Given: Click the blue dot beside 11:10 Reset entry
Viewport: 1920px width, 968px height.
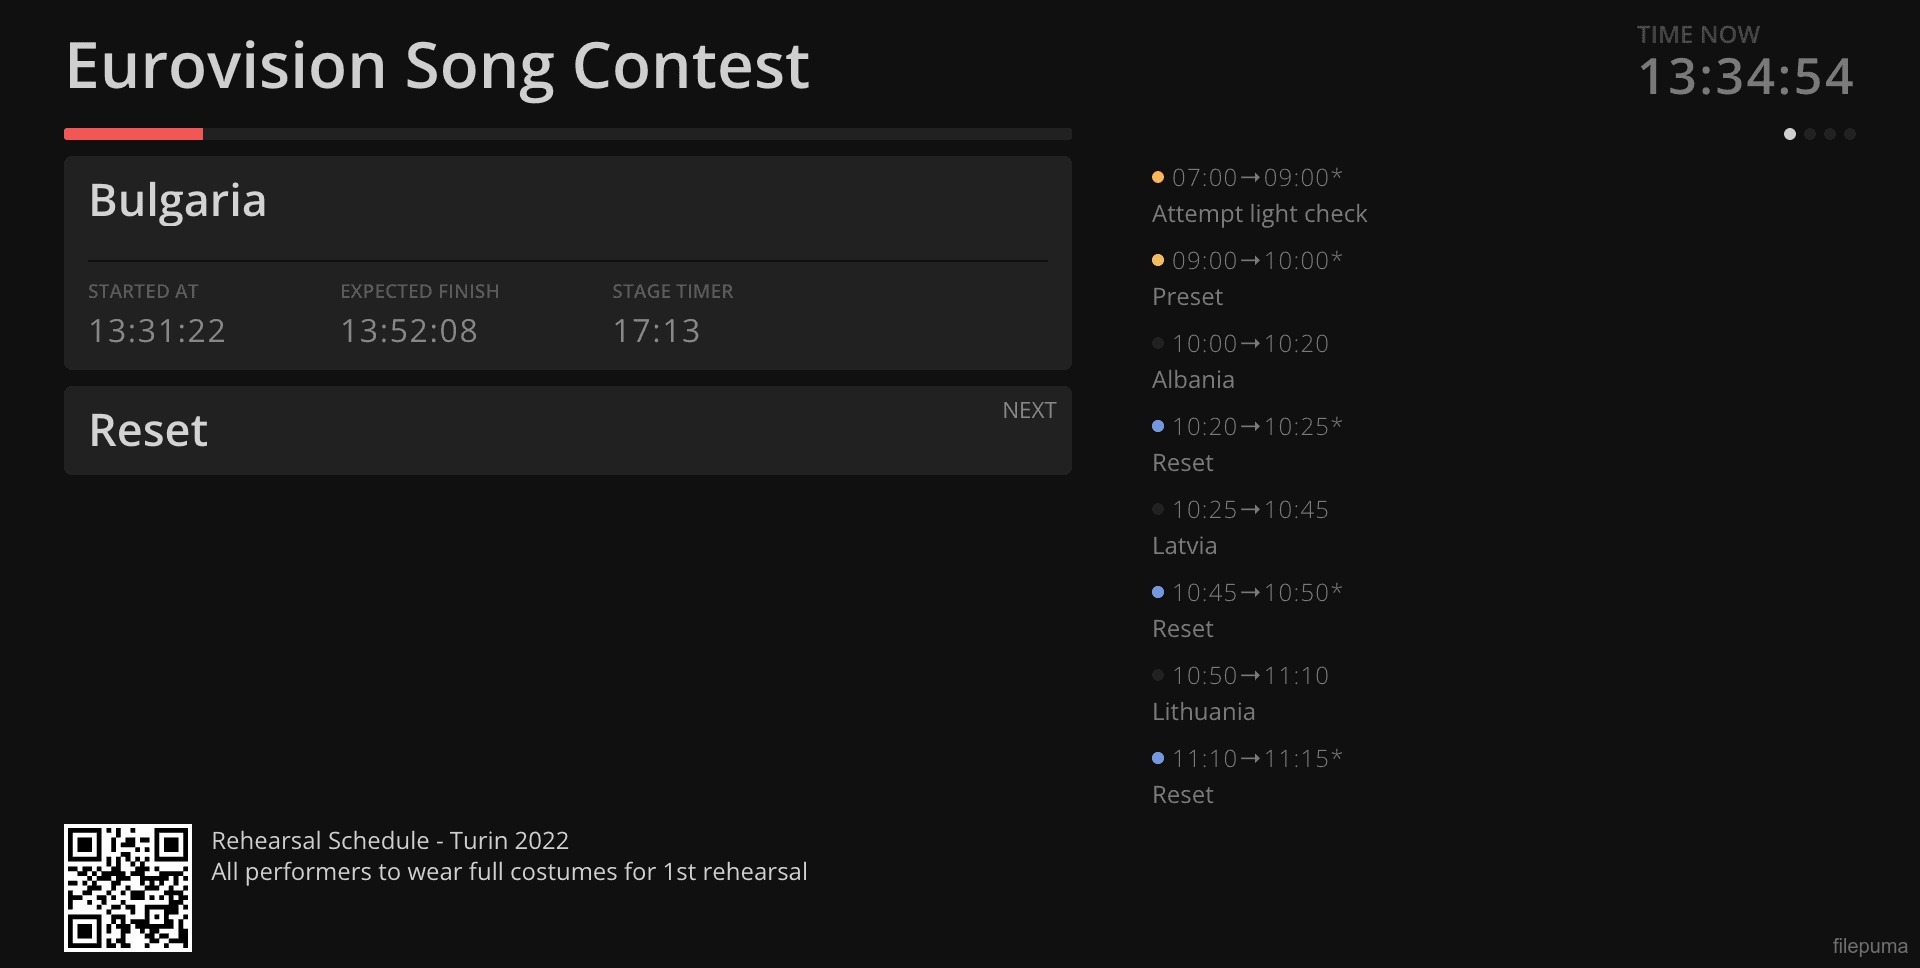Looking at the screenshot, I should coord(1158,758).
